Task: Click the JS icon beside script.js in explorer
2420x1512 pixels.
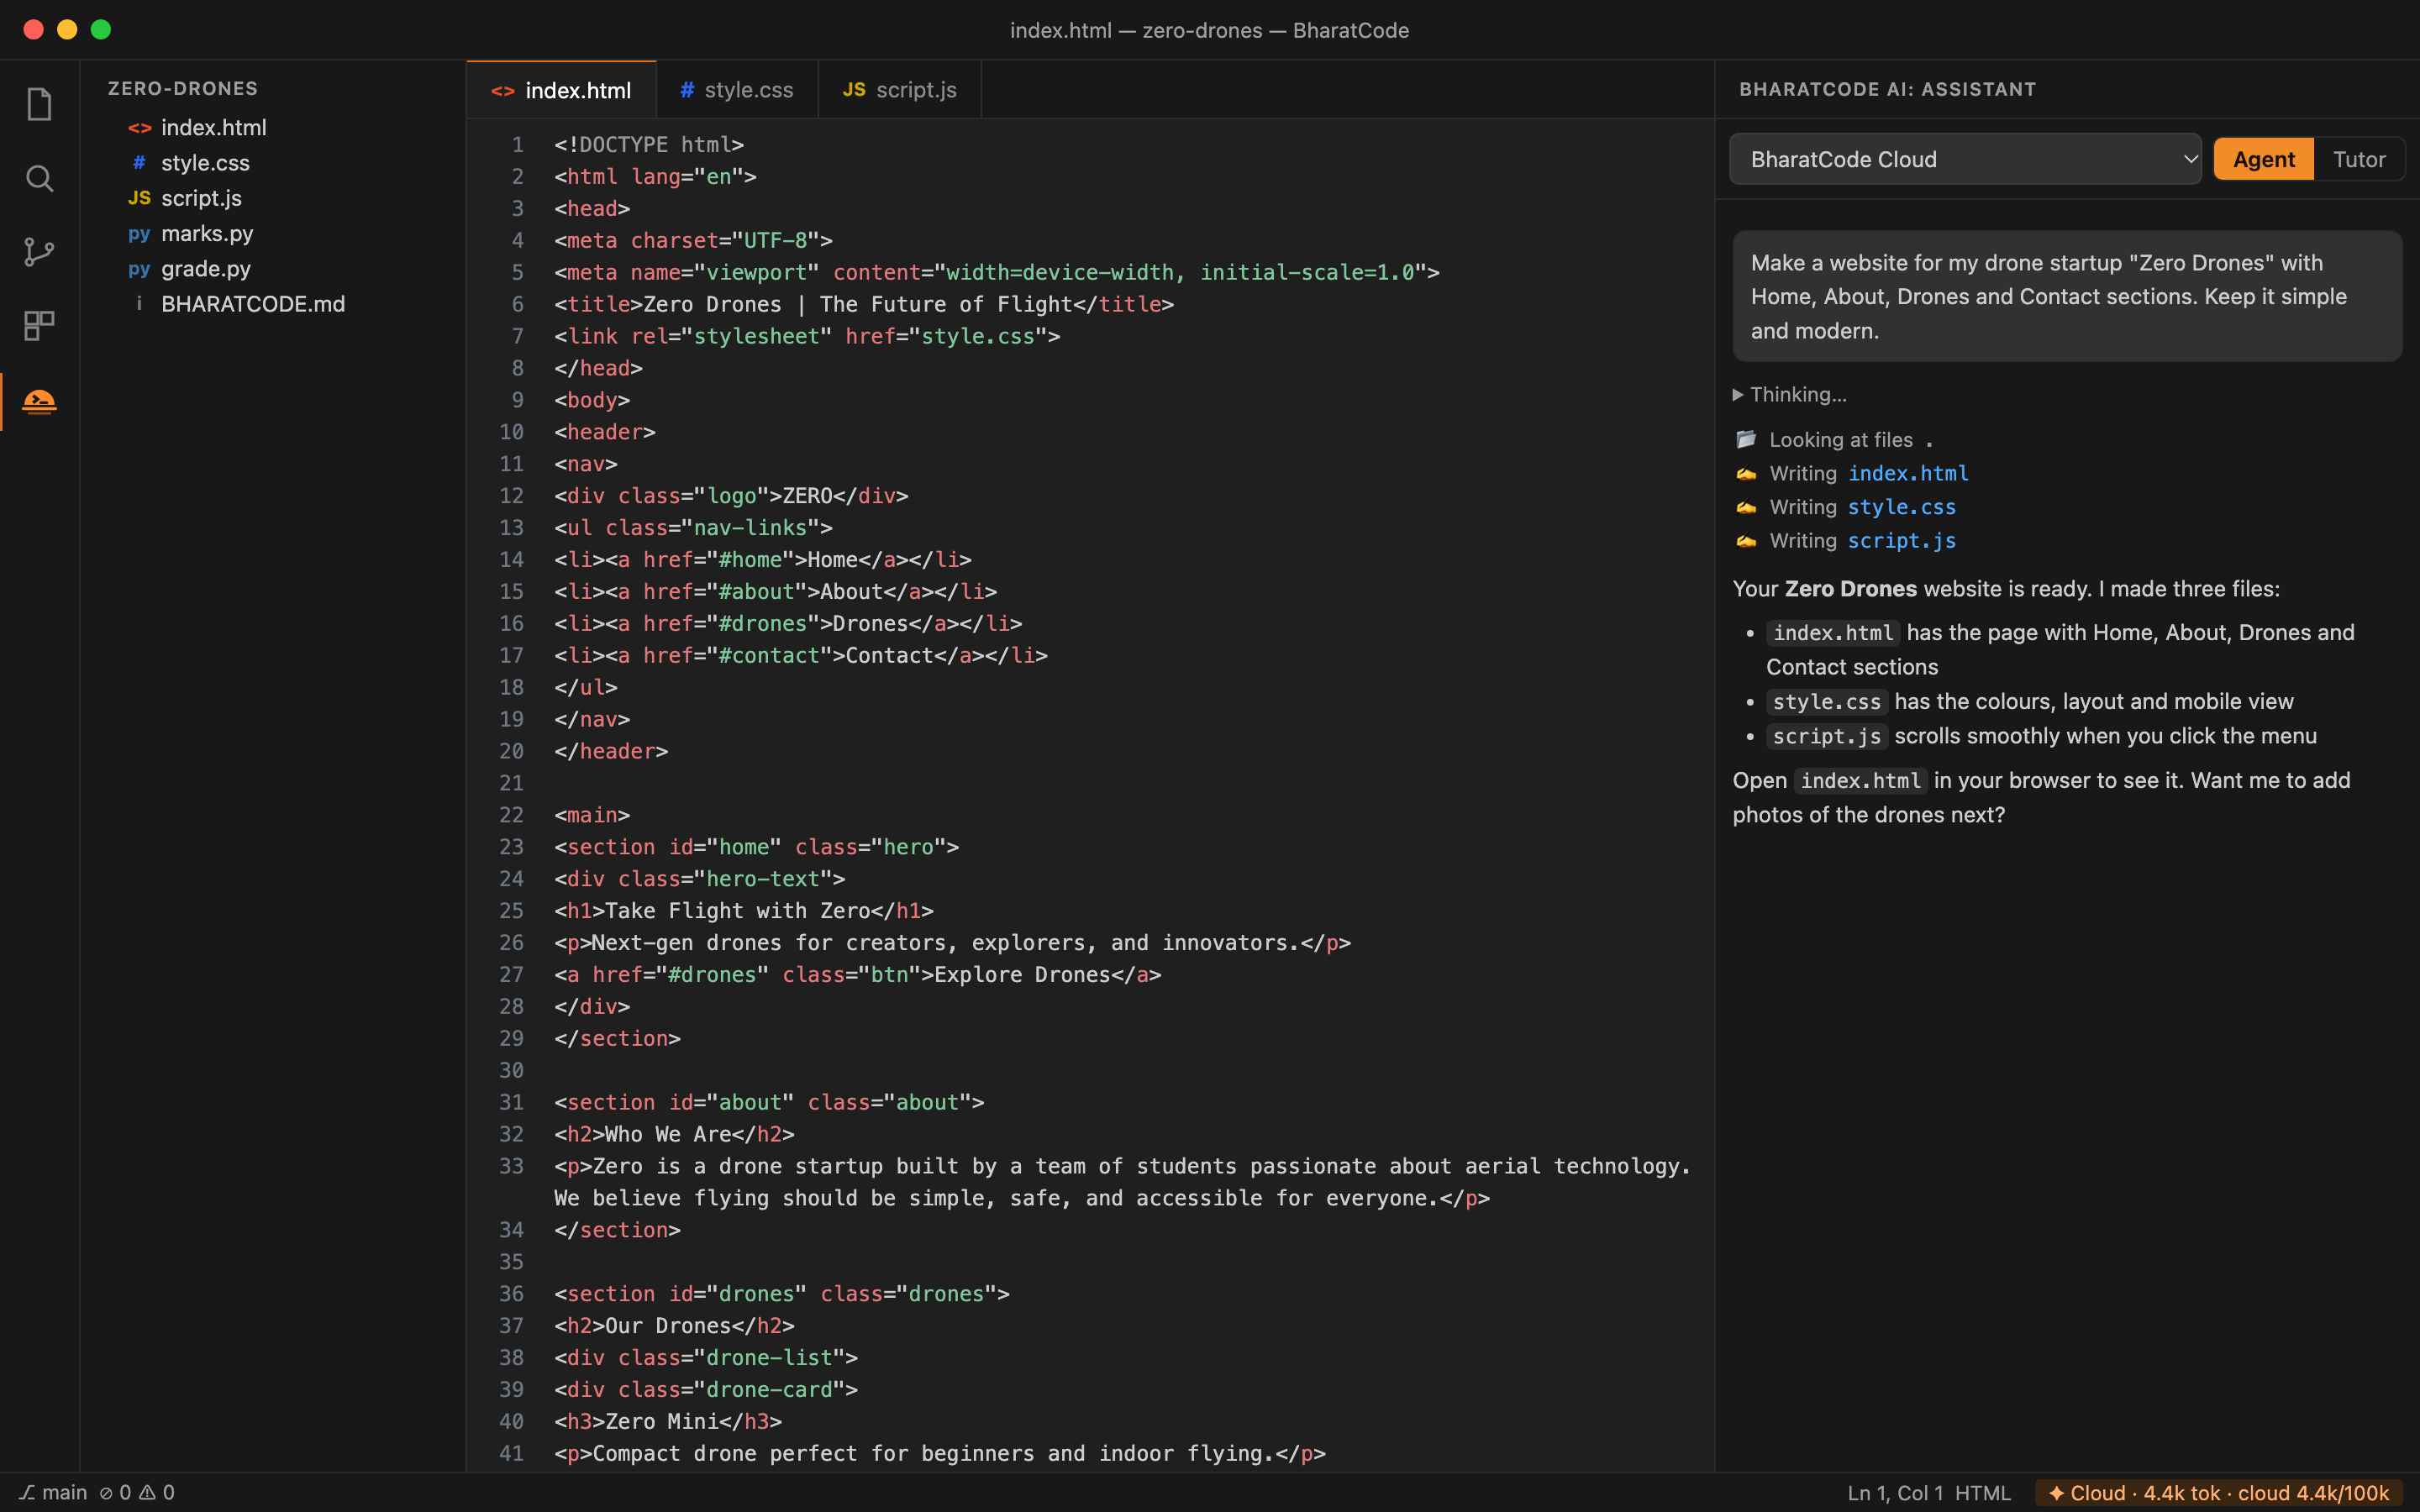Action: pos(139,198)
